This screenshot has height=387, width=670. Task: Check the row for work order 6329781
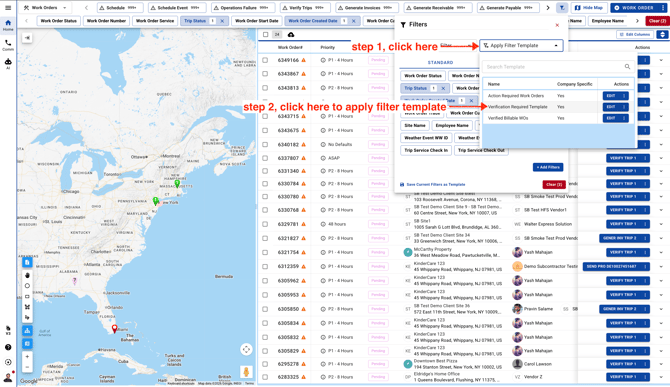[265, 224]
